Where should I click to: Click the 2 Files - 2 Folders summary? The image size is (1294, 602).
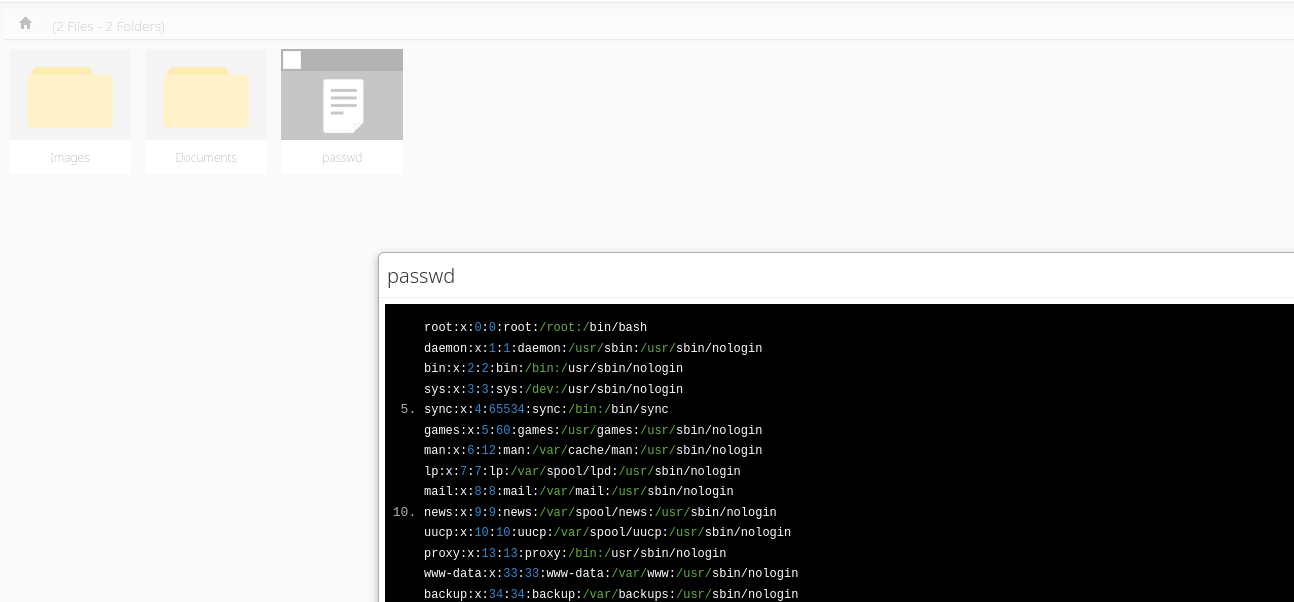pyautogui.click(x=109, y=26)
